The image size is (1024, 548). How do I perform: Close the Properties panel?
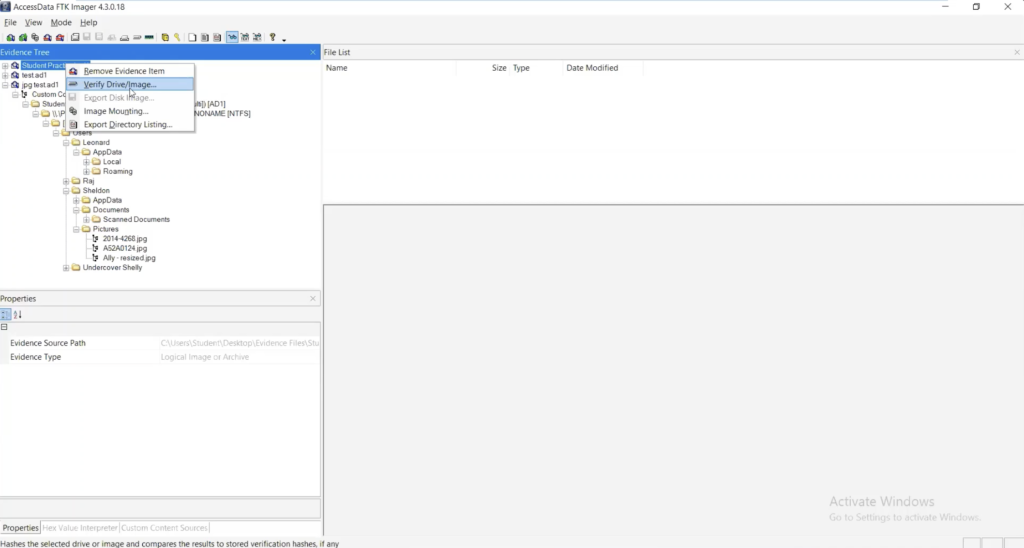(x=313, y=298)
